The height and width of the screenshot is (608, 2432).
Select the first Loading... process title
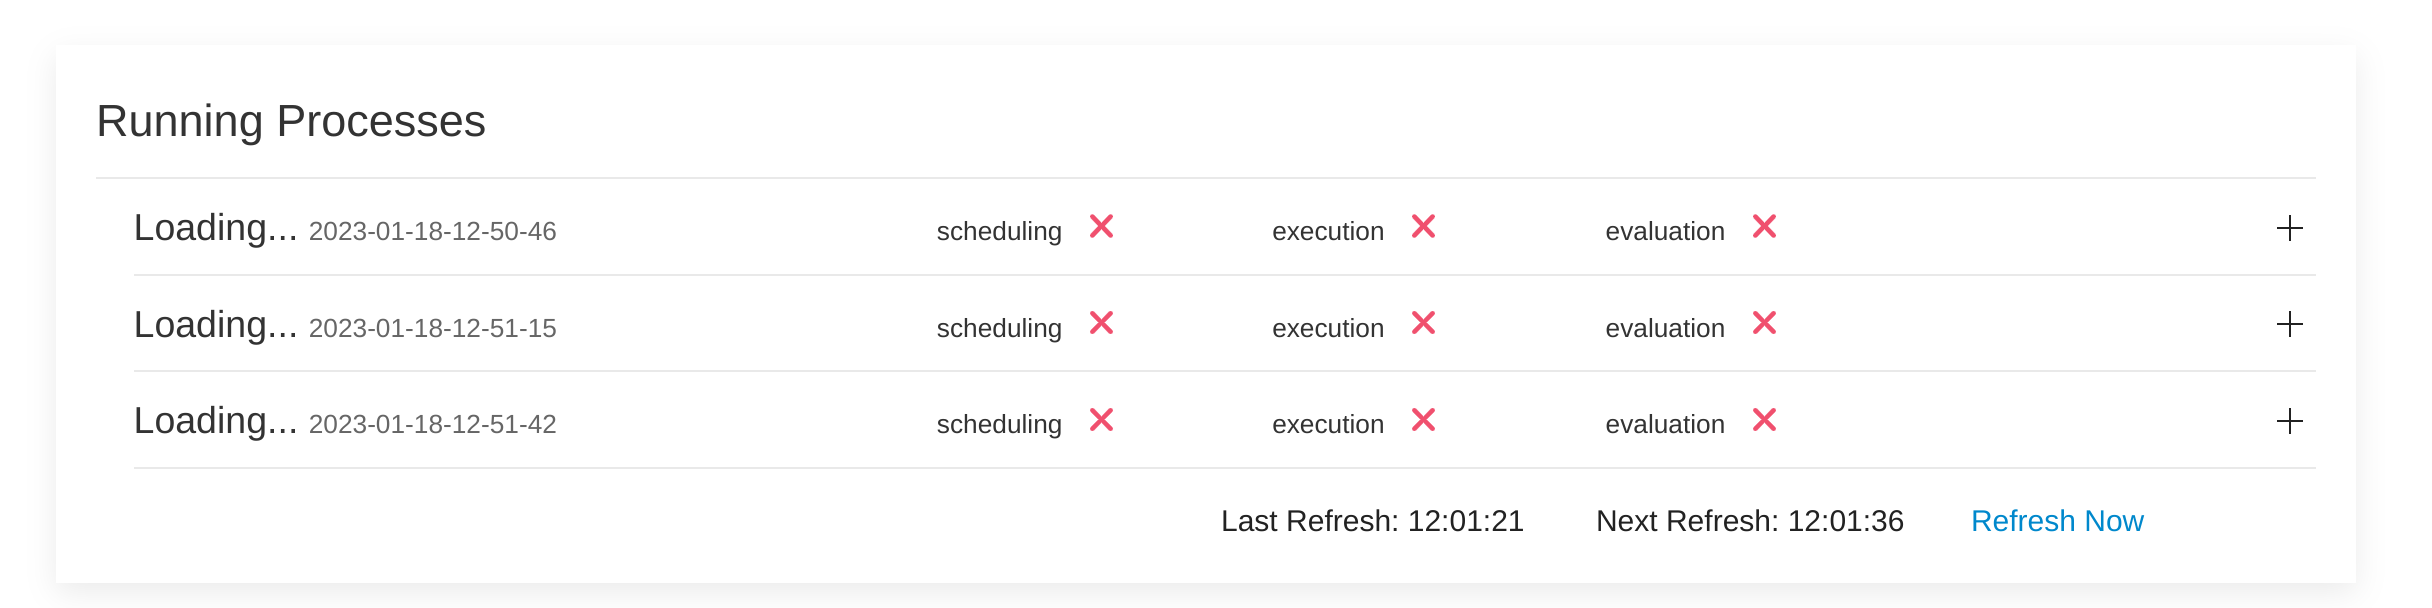pos(215,228)
